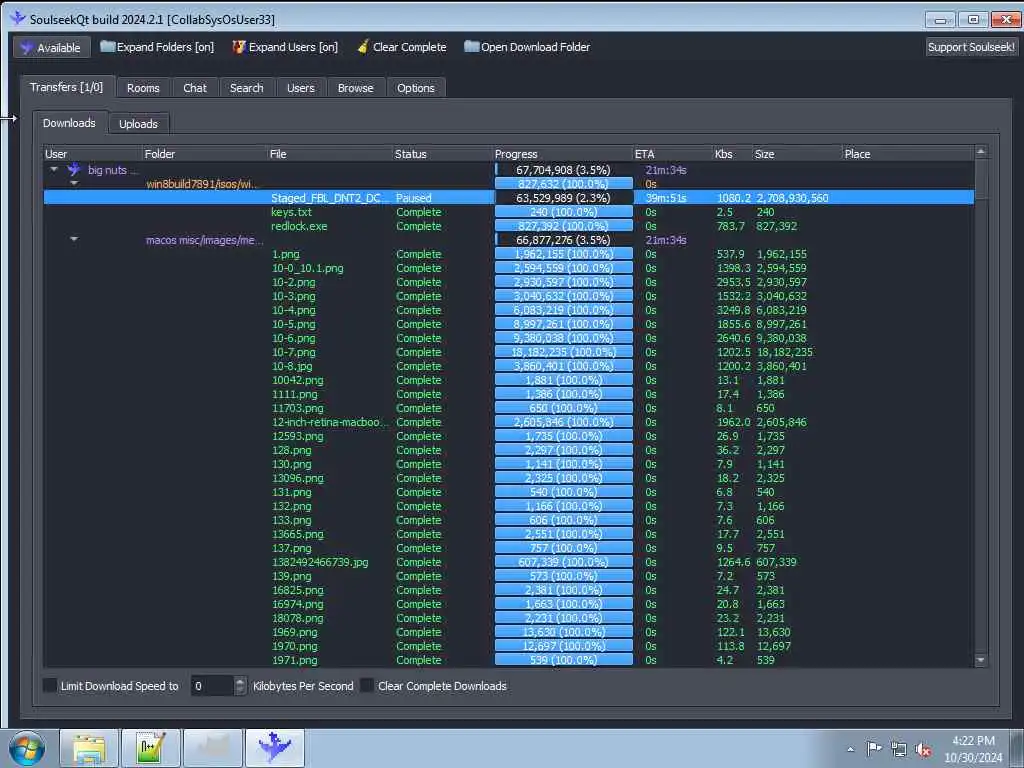Click the taskbar clock 4:22 PM
The height and width of the screenshot is (768, 1024).
973,741
